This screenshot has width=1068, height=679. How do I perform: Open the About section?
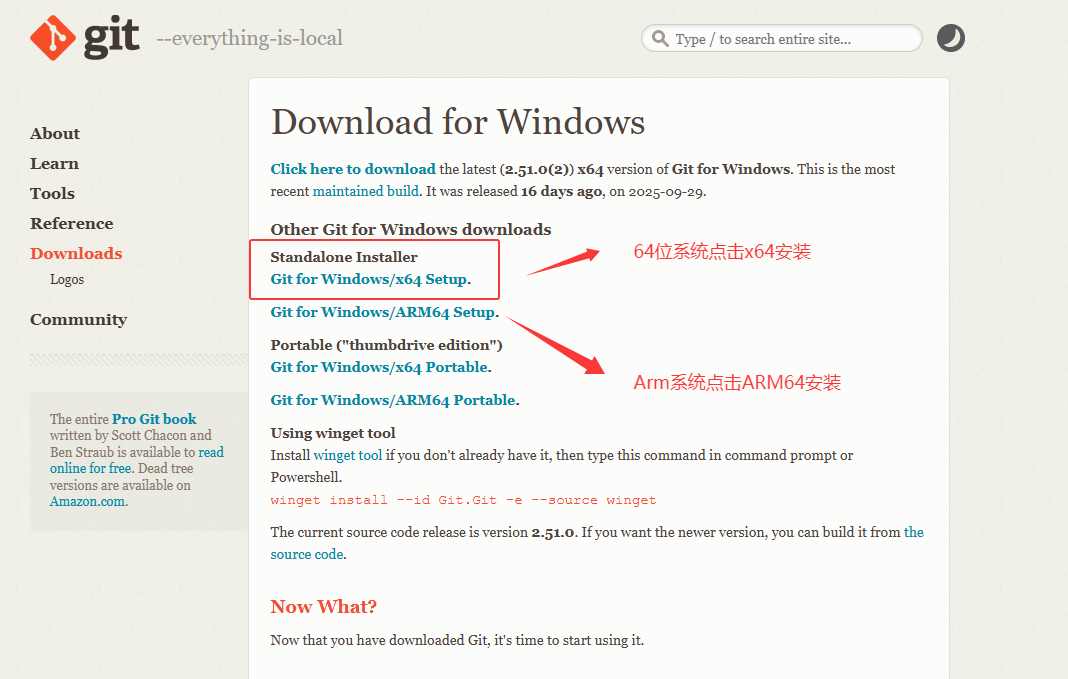tap(54, 133)
